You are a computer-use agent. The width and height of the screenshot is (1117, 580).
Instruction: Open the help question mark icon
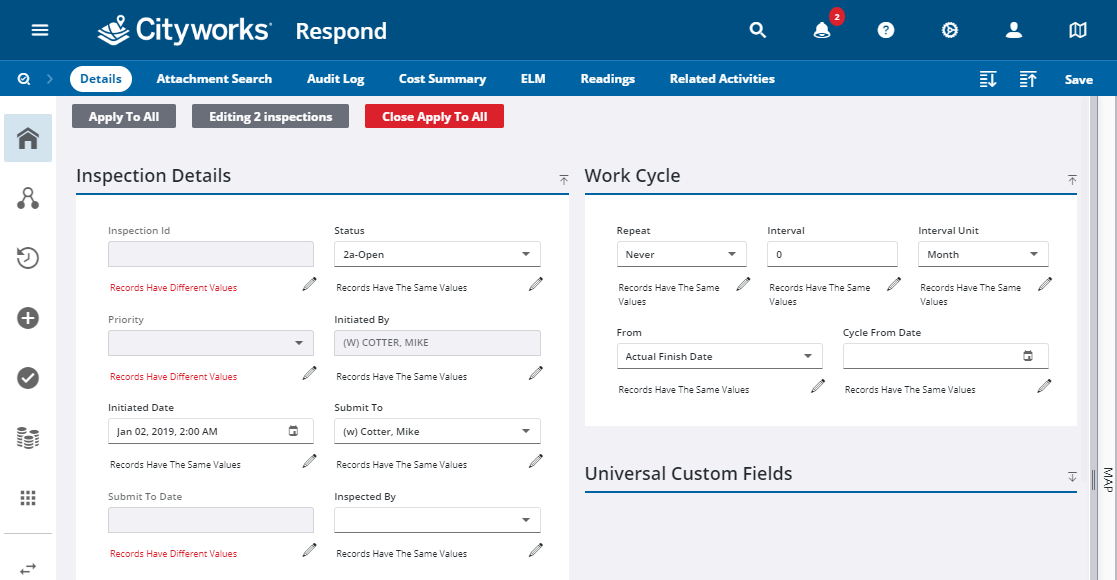tap(886, 30)
